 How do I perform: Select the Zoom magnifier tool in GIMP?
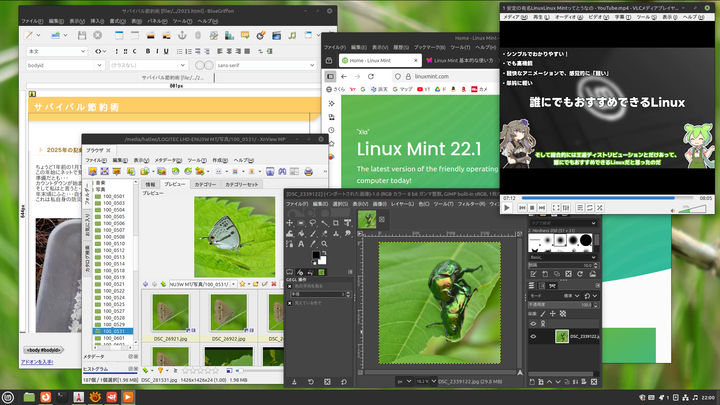pyautogui.click(x=324, y=244)
